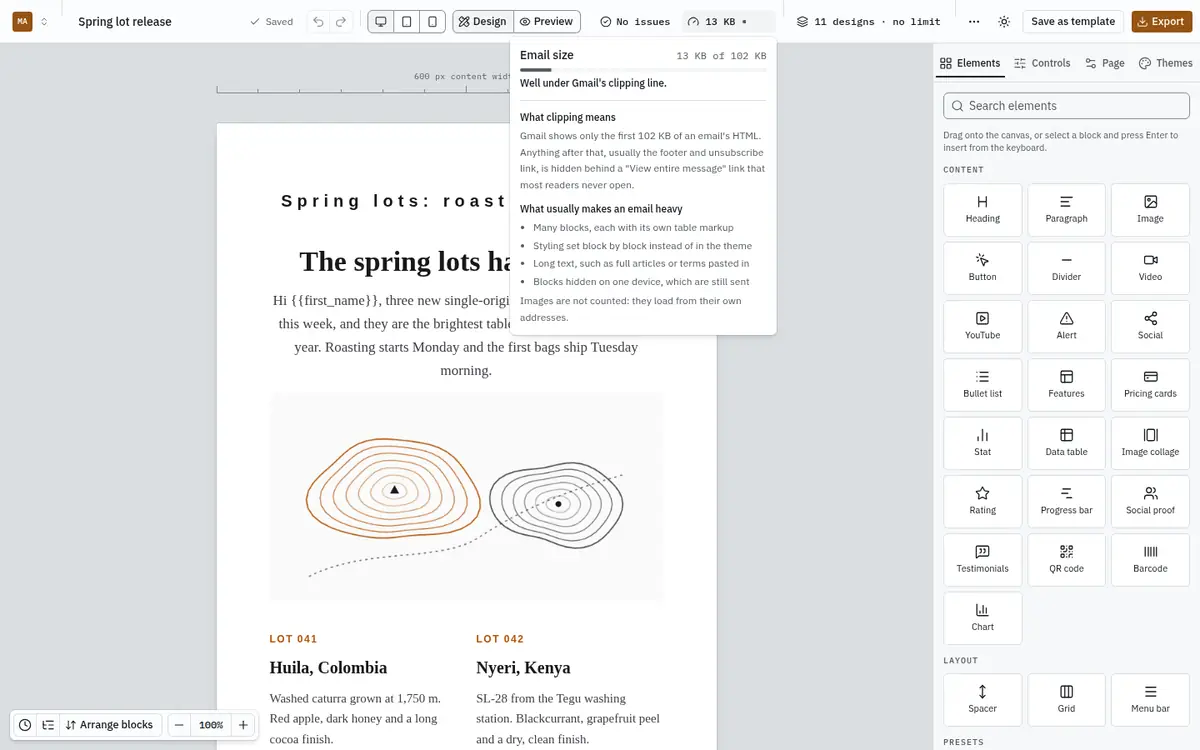Add a Testimonials element

click(983, 560)
